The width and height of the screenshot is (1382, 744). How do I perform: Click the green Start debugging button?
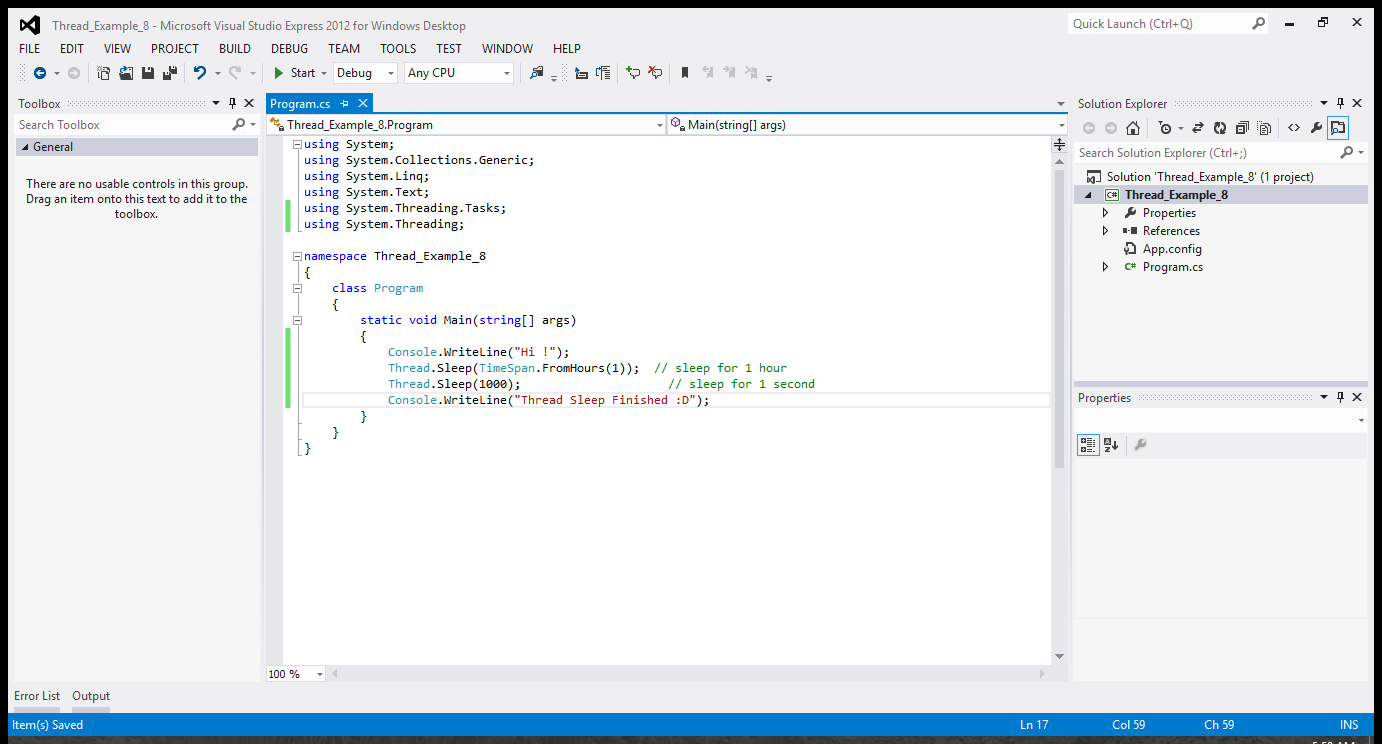(x=294, y=73)
